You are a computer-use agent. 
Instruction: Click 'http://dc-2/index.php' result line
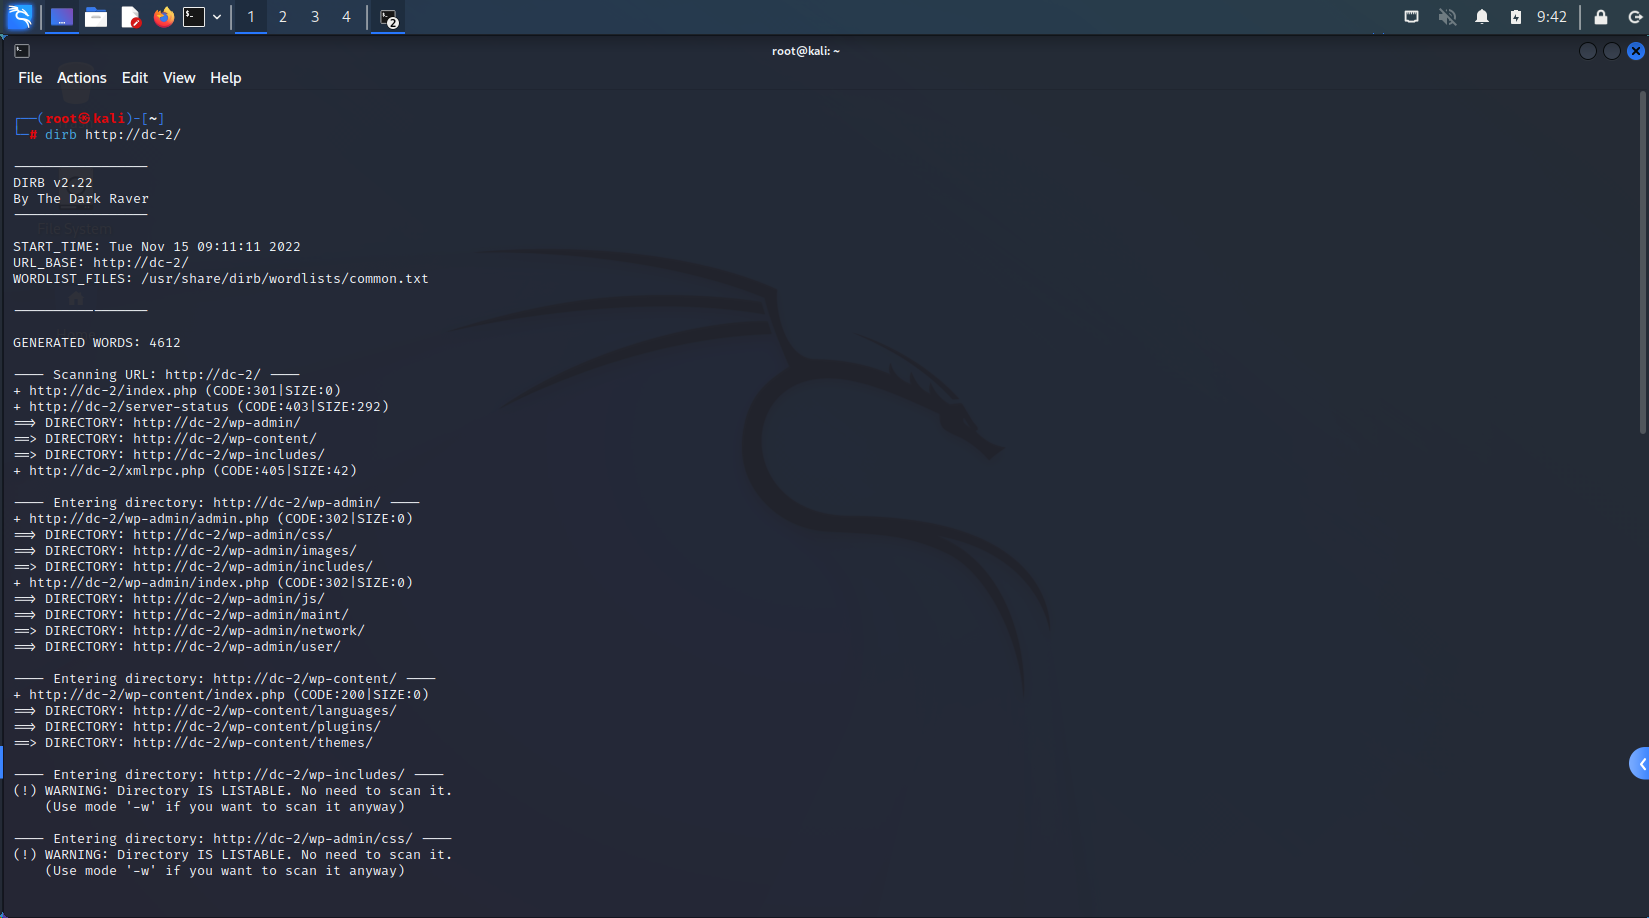(177, 391)
